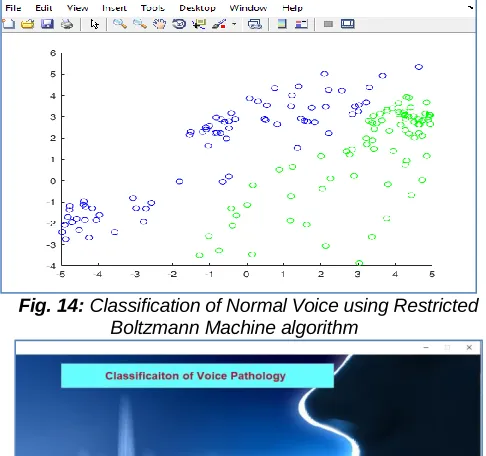Screen dimensions: 486x456
Task: Select the Brush data tool
Action: click(x=219, y=24)
